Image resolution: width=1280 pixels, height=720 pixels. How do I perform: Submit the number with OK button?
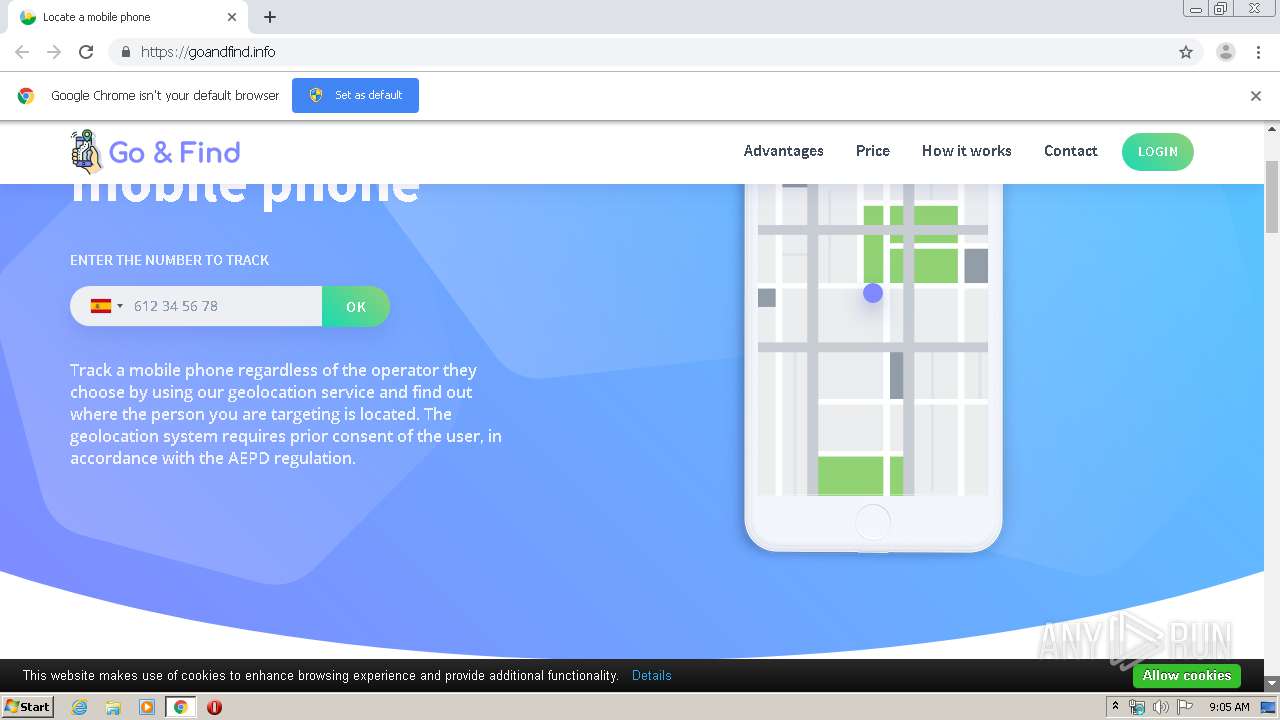point(356,306)
